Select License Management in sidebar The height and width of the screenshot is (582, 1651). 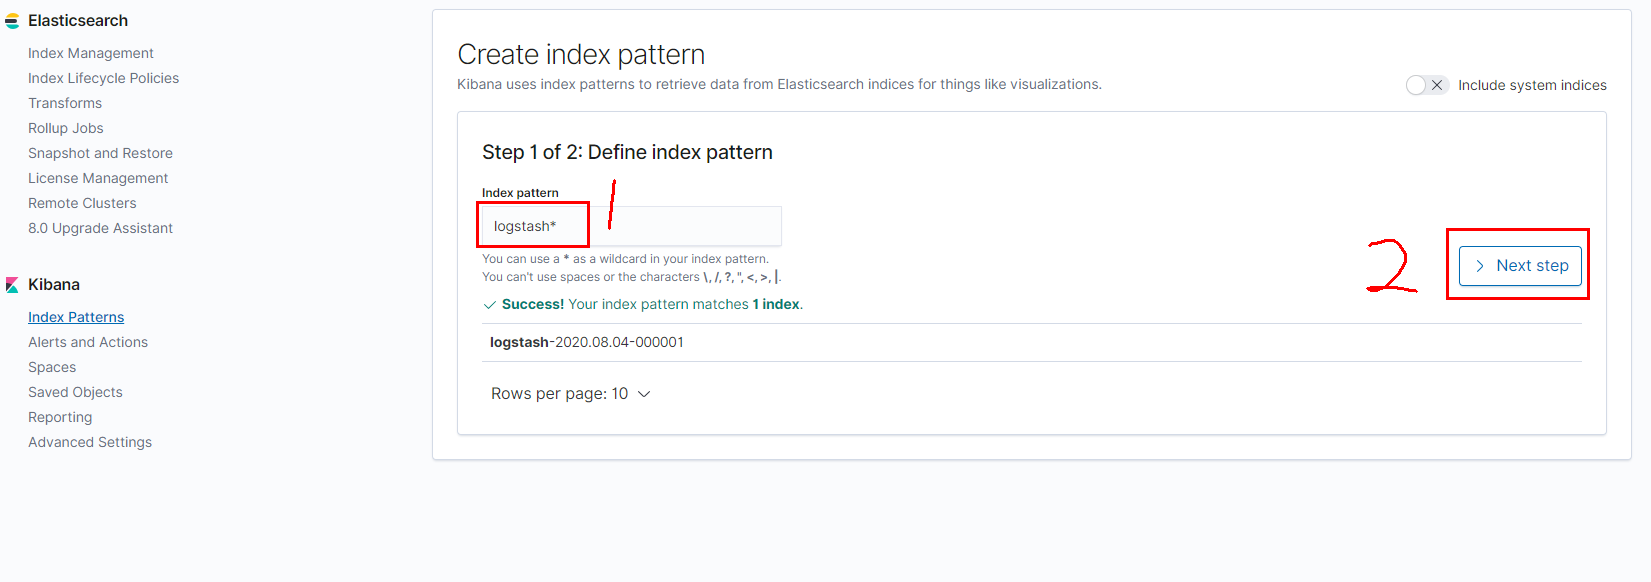(x=98, y=178)
